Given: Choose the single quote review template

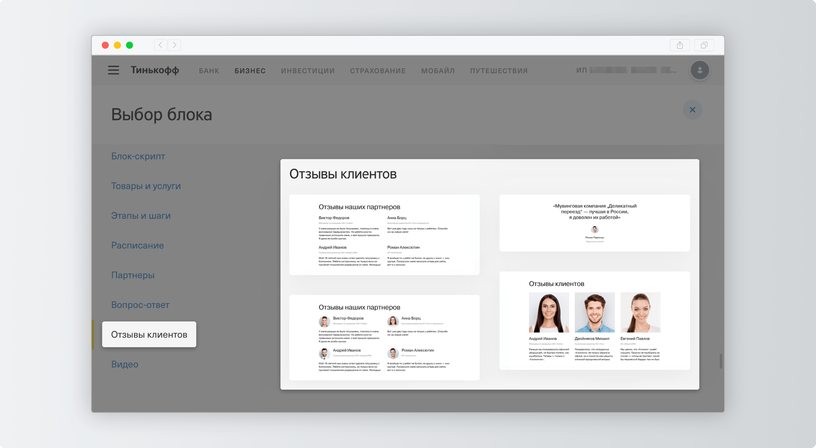Looking at the screenshot, I should tap(594, 223).
